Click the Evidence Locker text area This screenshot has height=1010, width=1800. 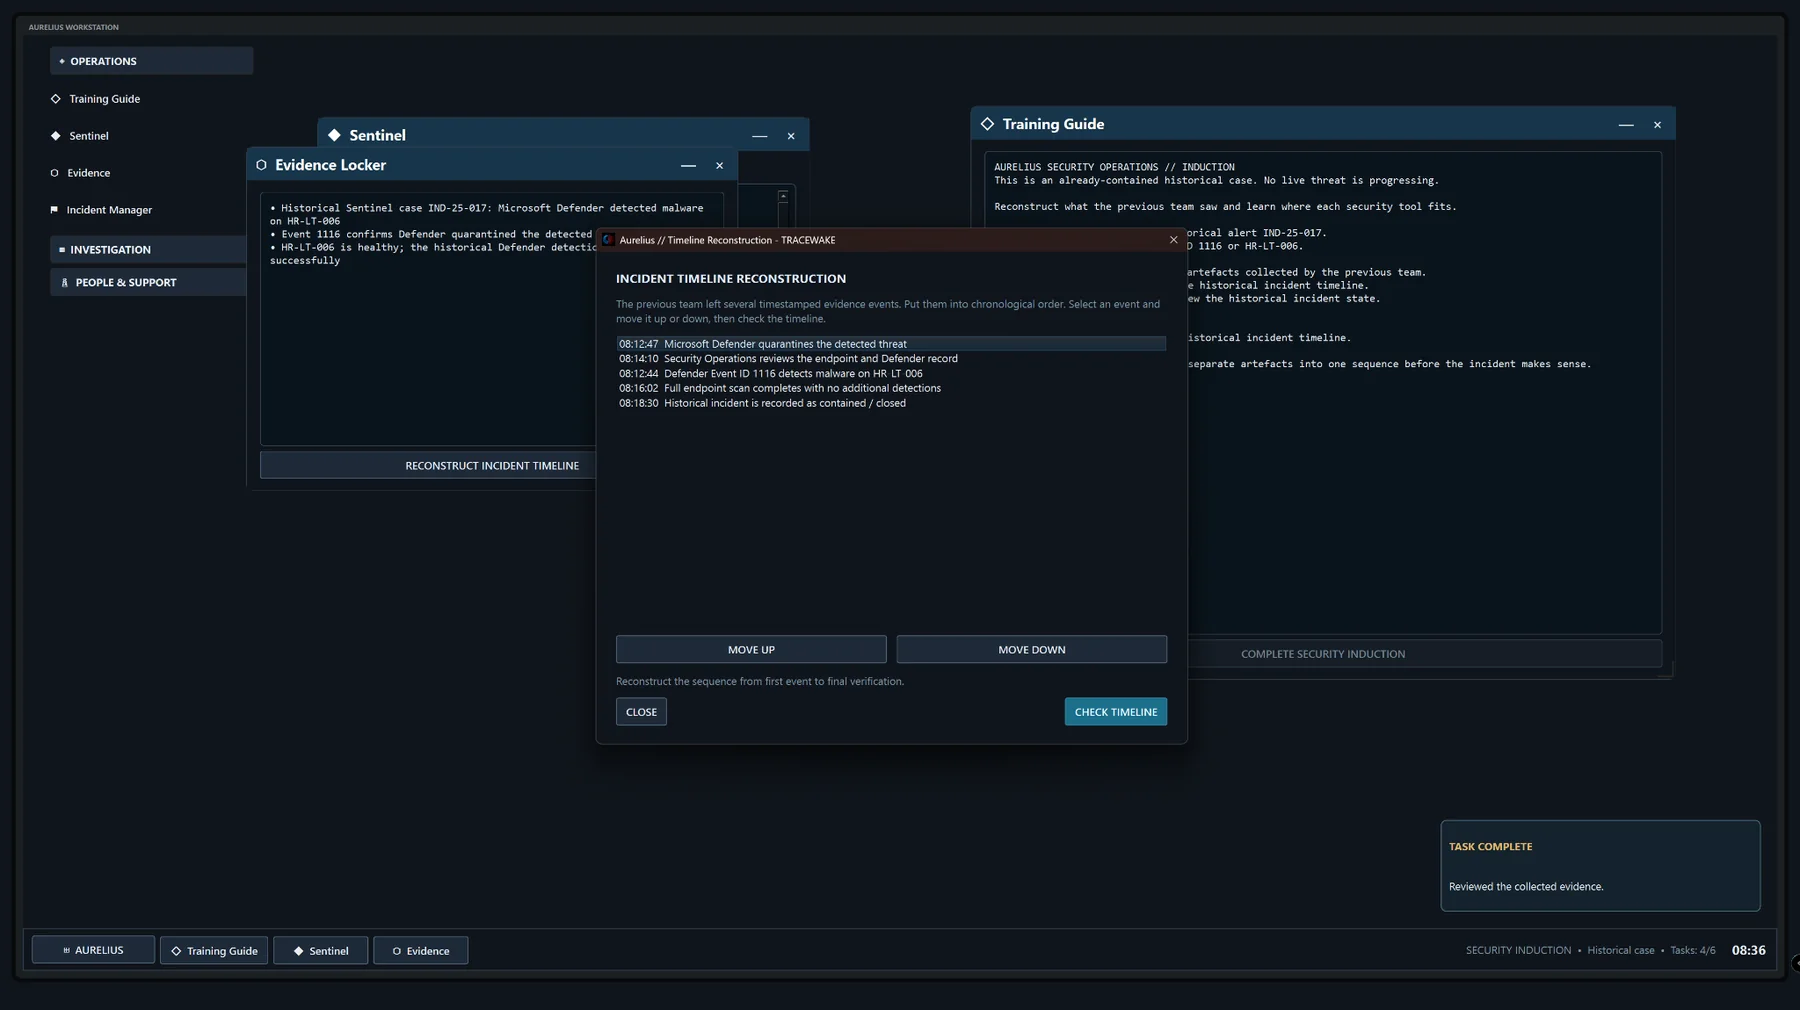tap(428, 319)
